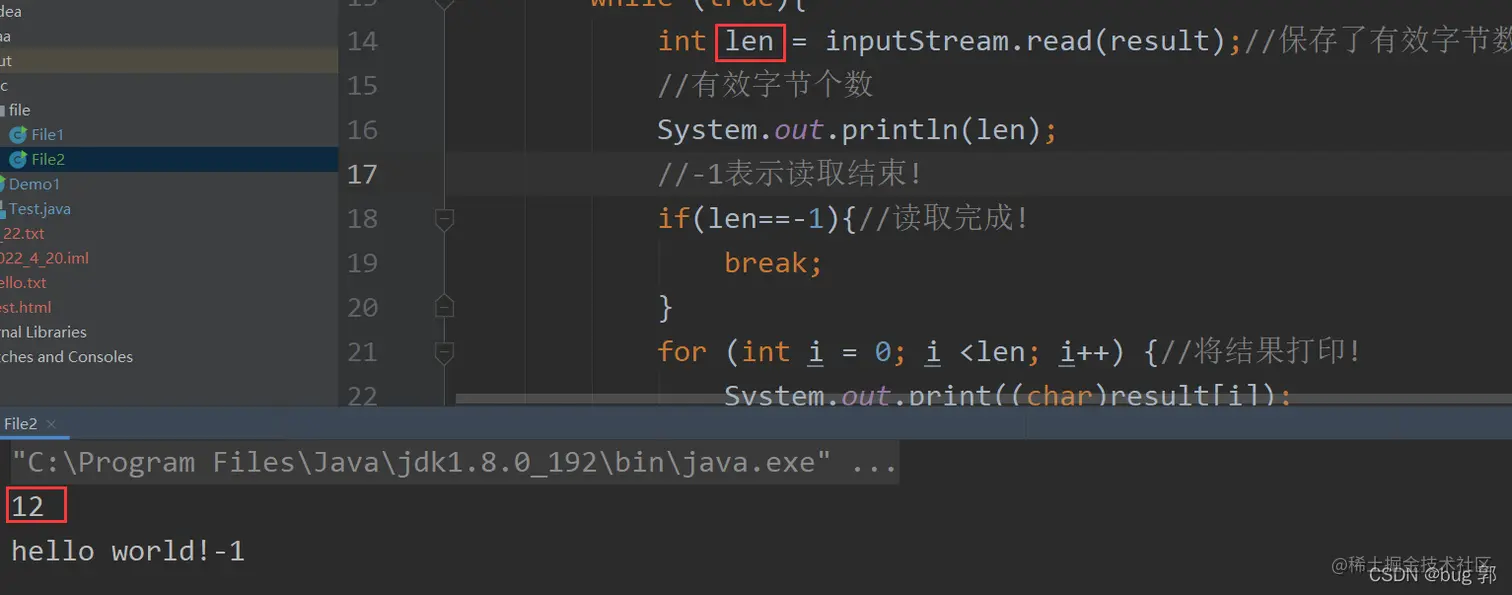Click the java.exe command line in console
The image size is (1512, 595).
coord(454,463)
